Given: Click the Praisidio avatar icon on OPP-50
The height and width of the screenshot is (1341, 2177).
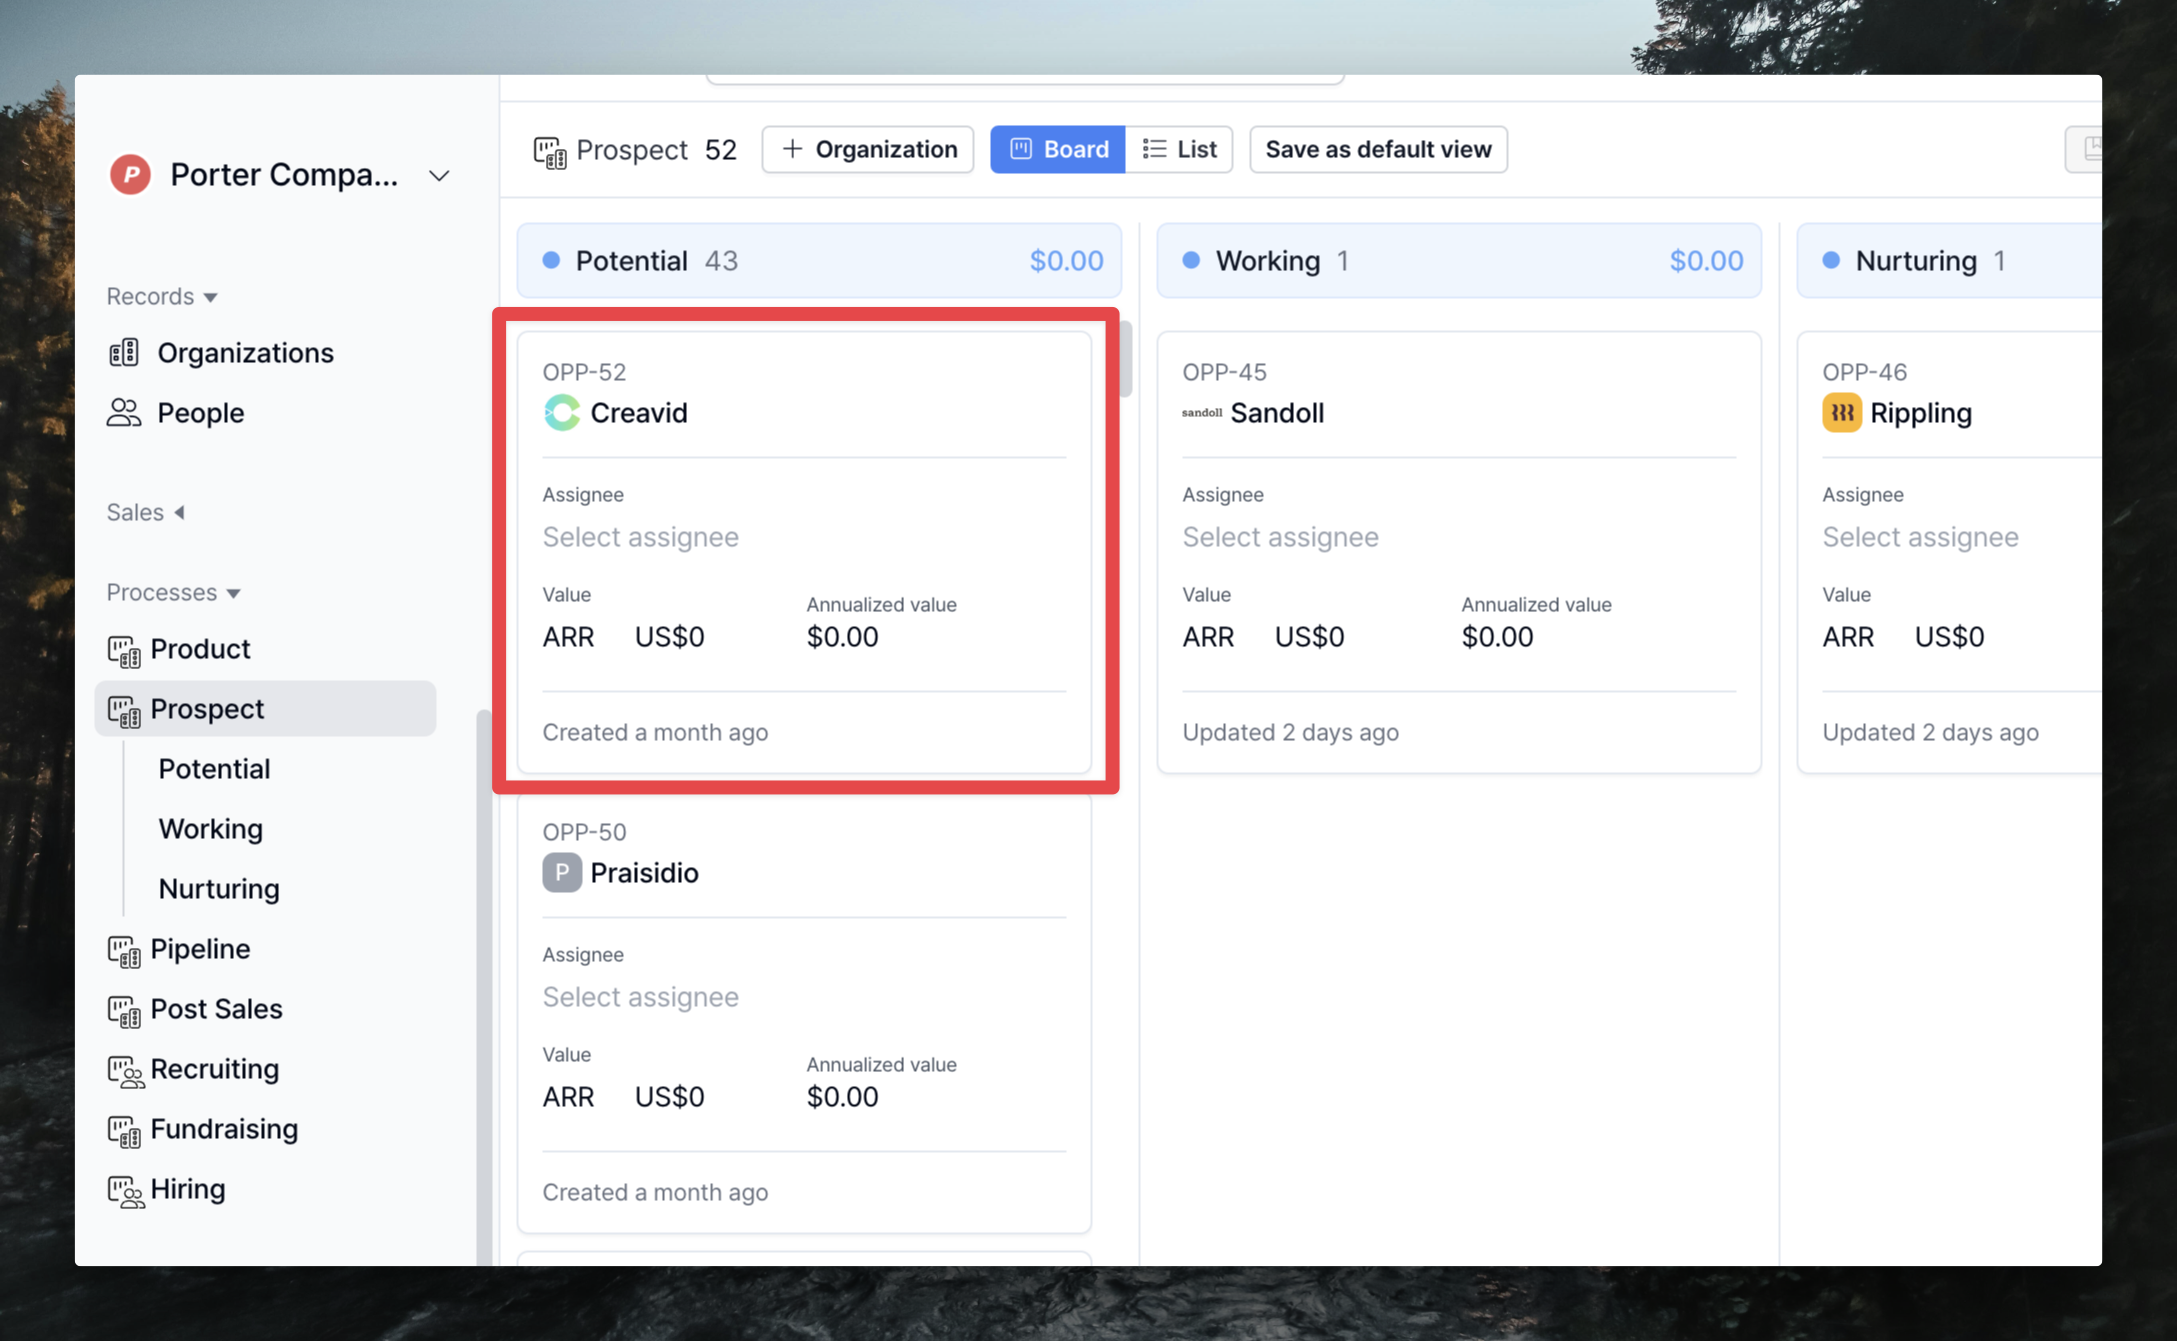Looking at the screenshot, I should point(561,873).
